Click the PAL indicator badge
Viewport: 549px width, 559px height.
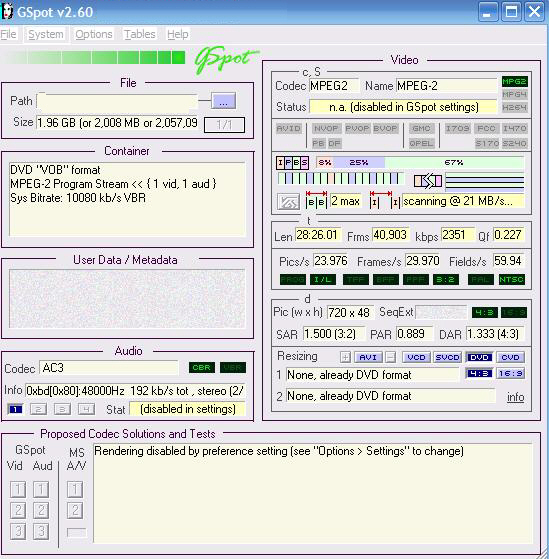[481, 280]
